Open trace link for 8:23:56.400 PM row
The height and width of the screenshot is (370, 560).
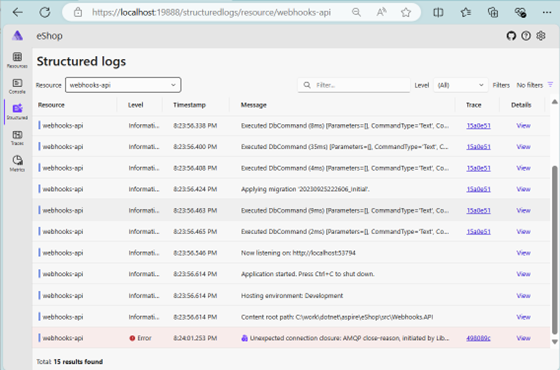(x=478, y=147)
